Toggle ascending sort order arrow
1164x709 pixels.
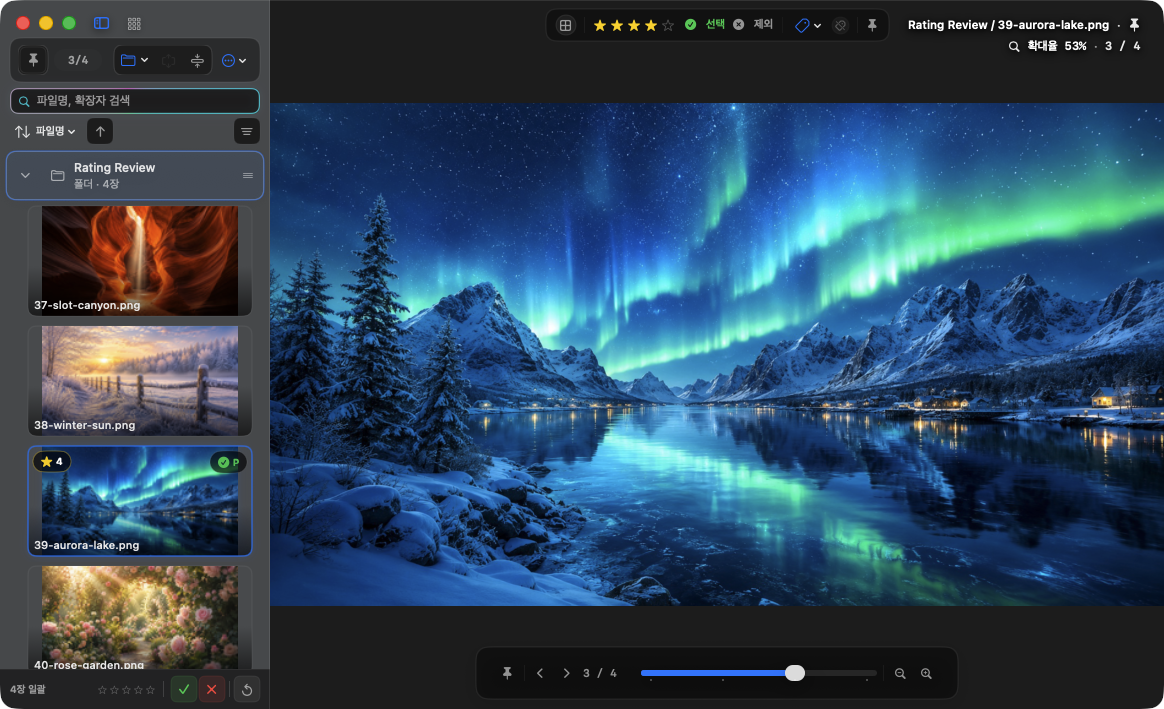pos(100,131)
